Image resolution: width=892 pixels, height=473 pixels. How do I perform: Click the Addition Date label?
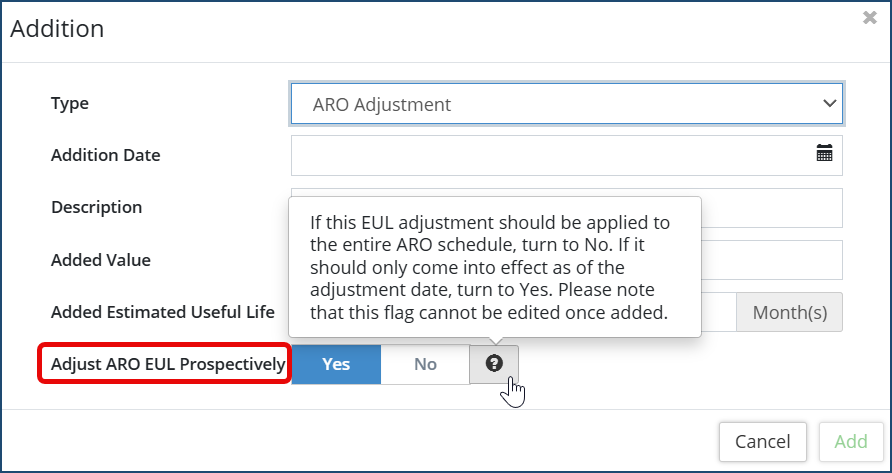pyautogui.click(x=105, y=155)
